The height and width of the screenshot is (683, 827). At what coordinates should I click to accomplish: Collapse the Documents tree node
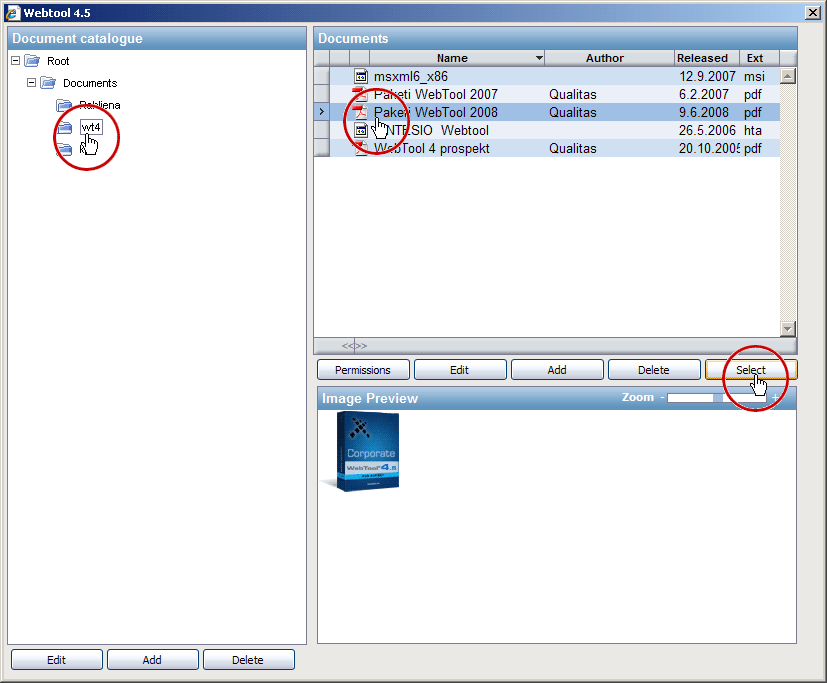[x=31, y=83]
